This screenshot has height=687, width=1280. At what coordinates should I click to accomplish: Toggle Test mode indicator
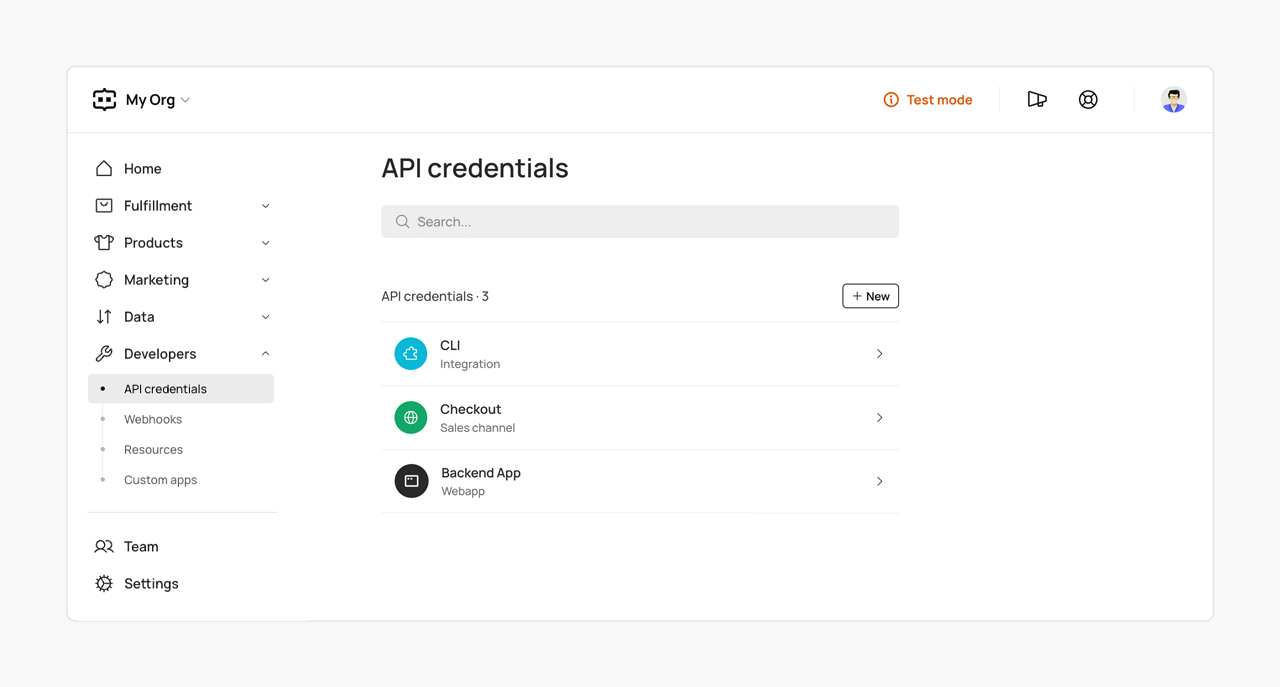point(928,100)
